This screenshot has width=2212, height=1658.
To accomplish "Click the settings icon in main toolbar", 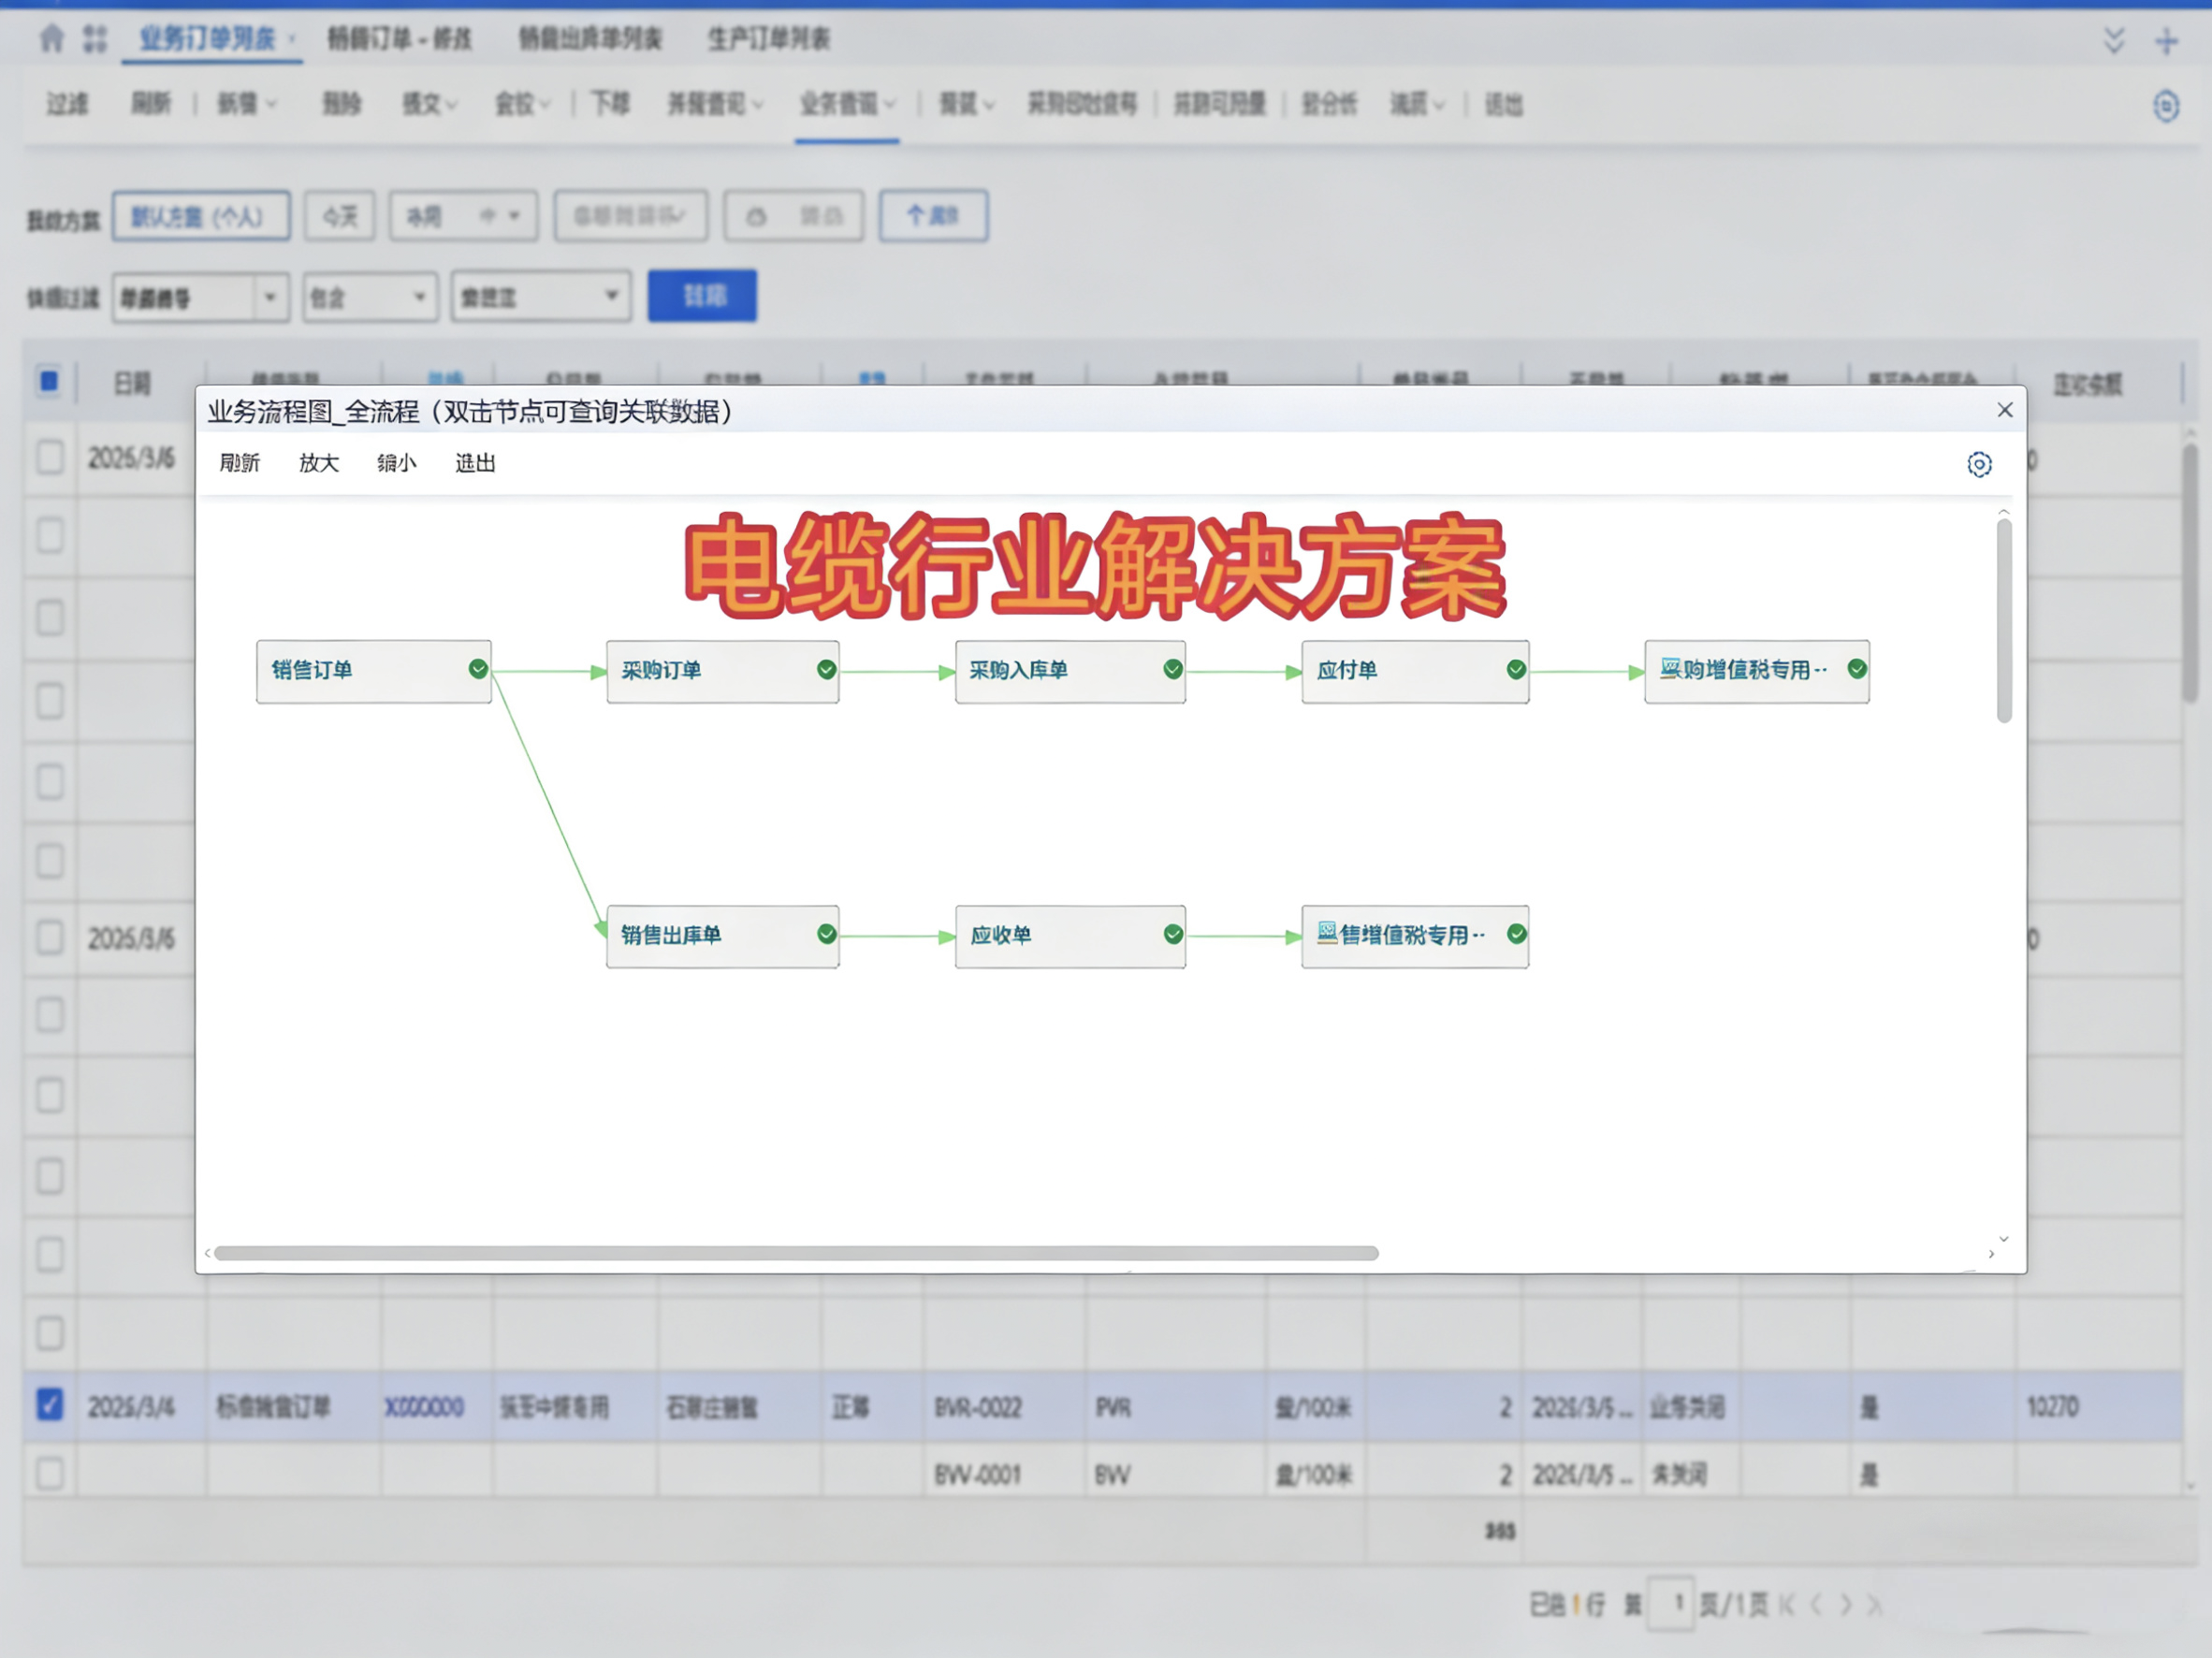I will (x=2165, y=105).
